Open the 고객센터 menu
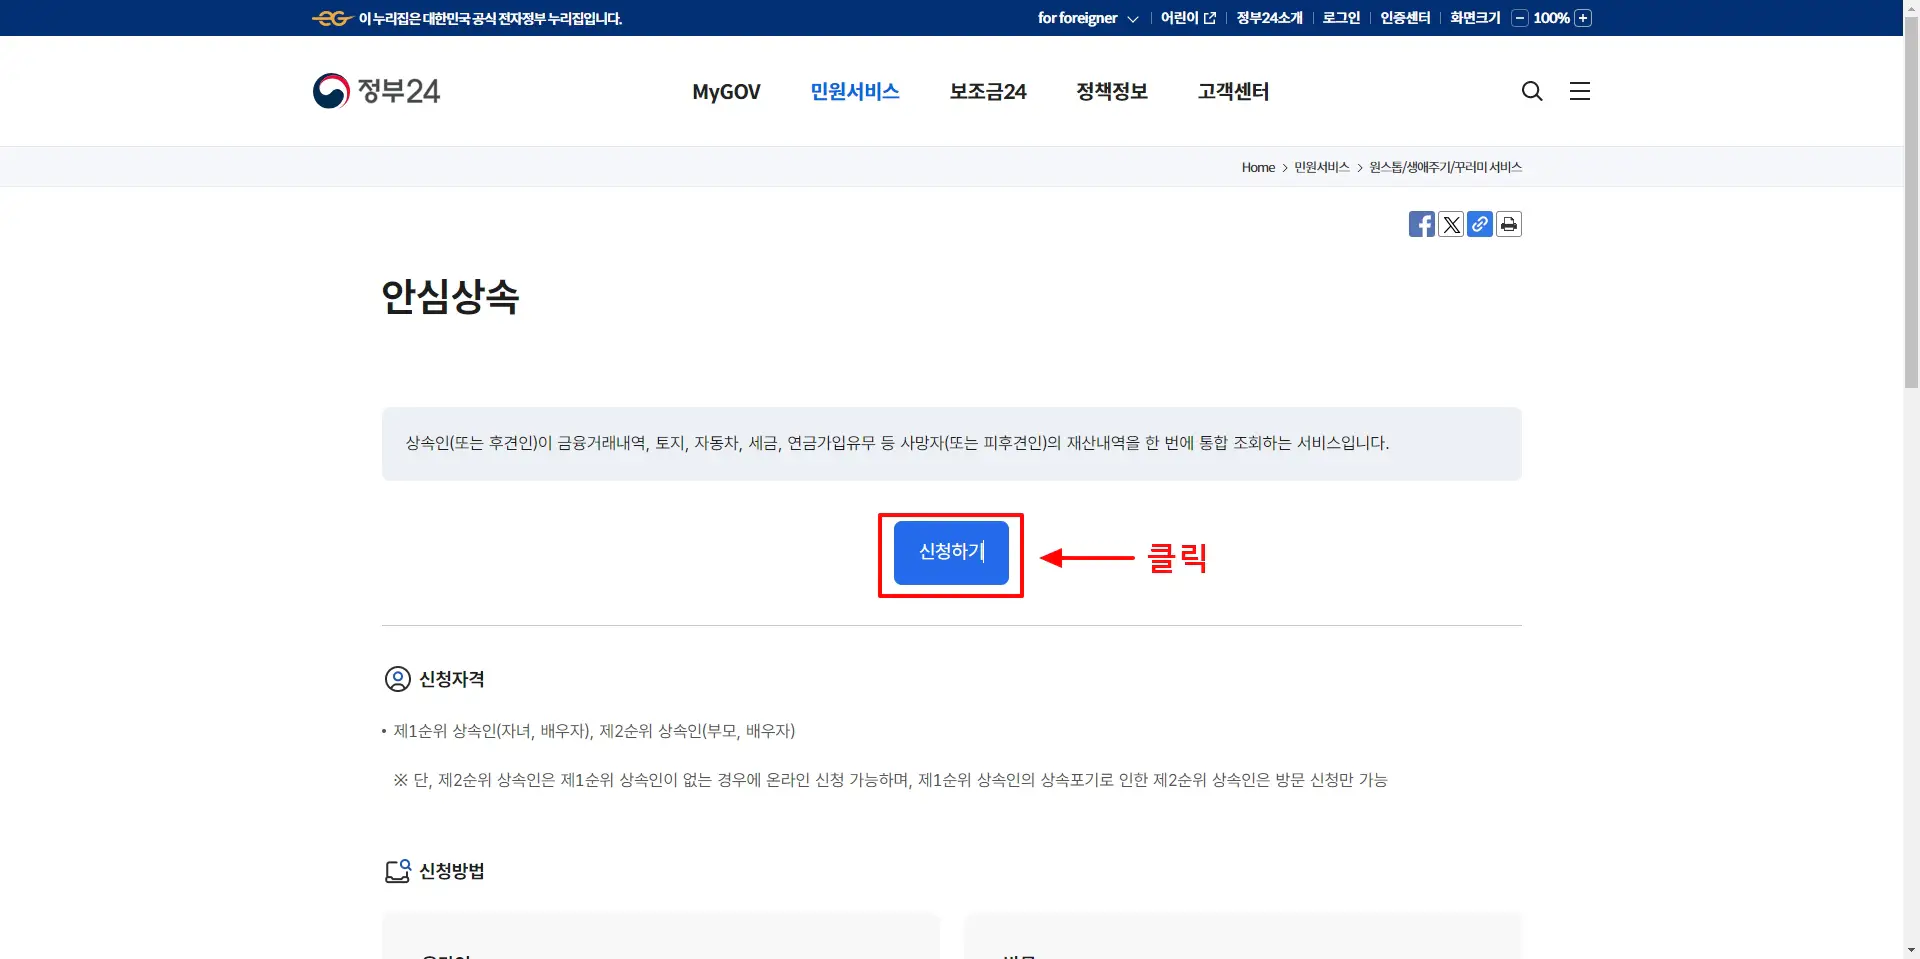Screen dimensions: 1920x959 [x=1233, y=92]
